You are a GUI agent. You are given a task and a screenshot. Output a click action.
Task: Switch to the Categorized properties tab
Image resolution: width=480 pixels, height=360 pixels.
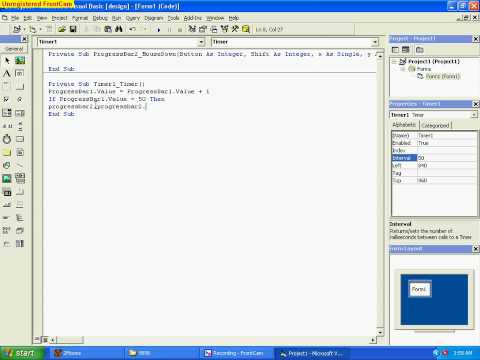click(x=435, y=125)
